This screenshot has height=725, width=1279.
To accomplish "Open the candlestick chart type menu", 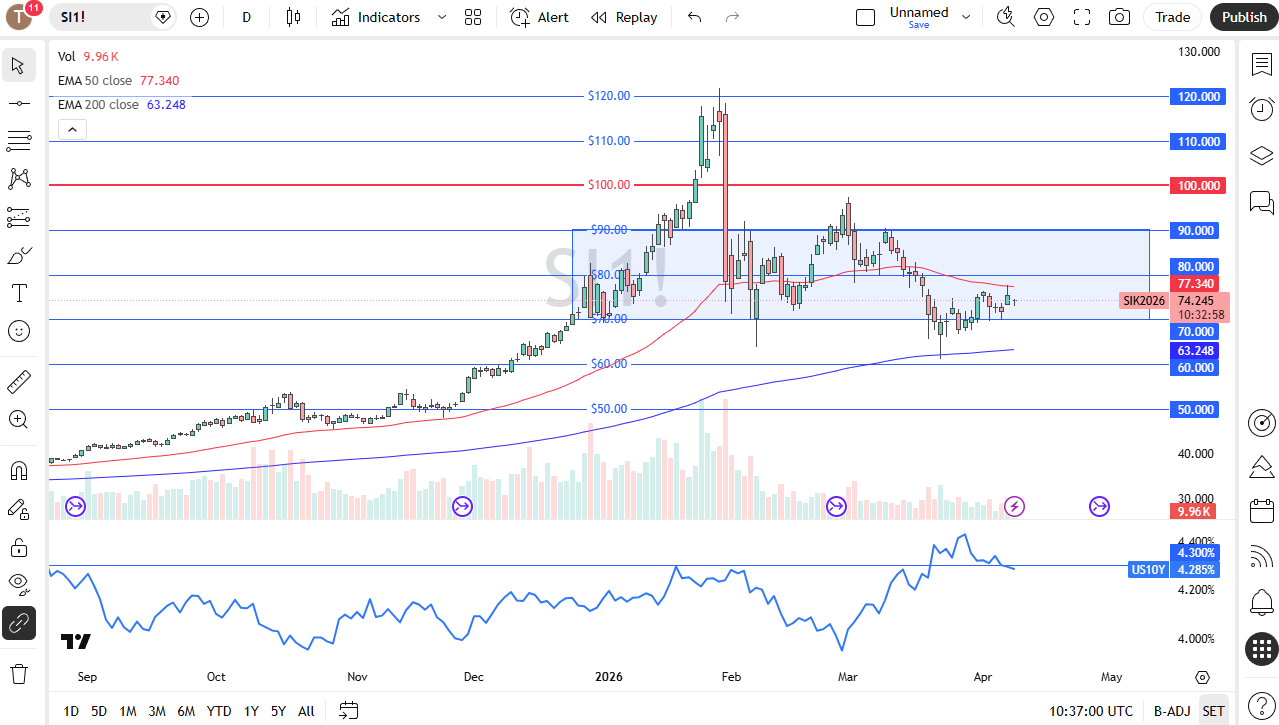I will [x=293, y=17].
